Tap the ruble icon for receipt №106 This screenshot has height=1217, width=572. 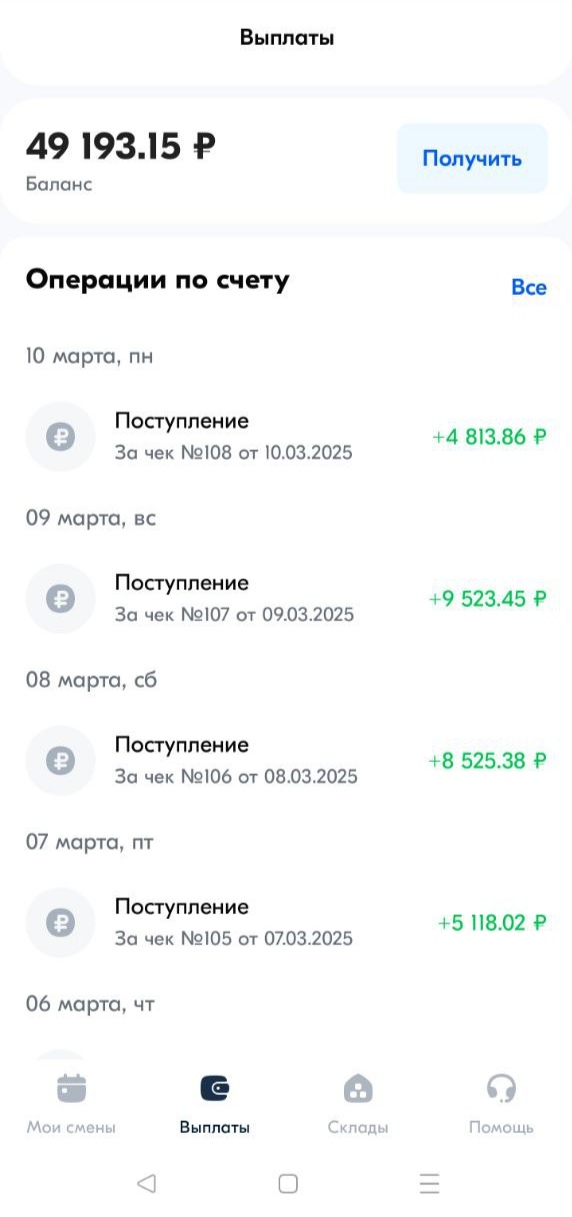point(60,761)
